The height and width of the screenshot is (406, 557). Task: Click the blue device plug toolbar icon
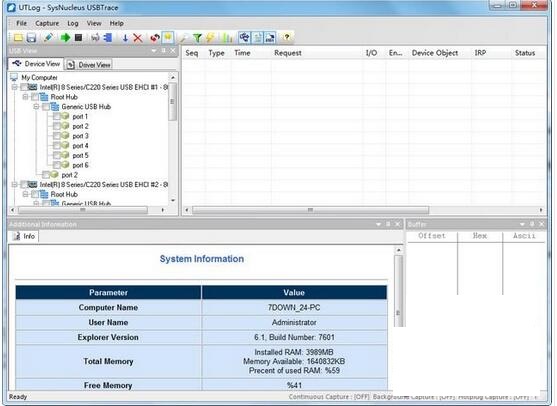coord(108,38)
